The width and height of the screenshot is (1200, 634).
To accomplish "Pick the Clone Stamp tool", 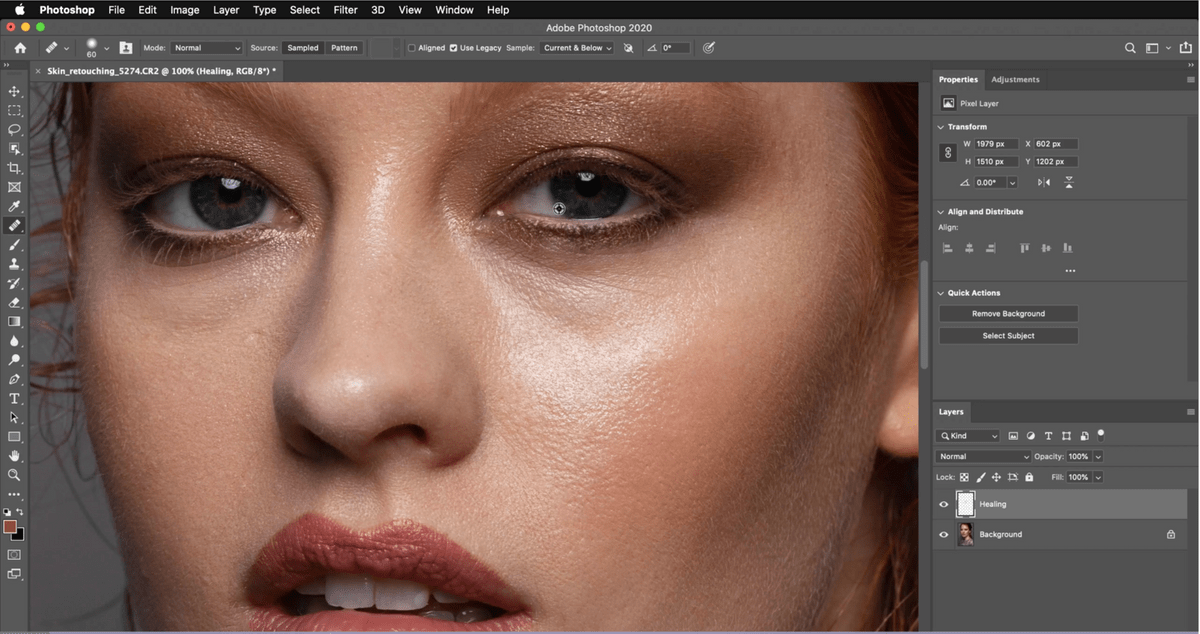I will click(x=14, y=264).
